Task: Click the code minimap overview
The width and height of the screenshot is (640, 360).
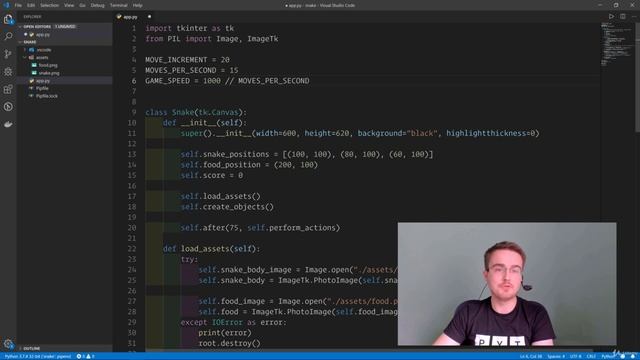Action: (x=617, y=45)
